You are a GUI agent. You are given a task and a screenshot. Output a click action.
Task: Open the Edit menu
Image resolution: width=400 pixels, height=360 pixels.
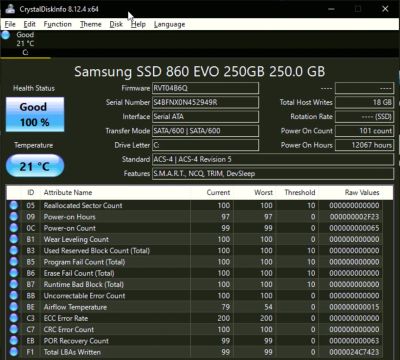[29, 24]
